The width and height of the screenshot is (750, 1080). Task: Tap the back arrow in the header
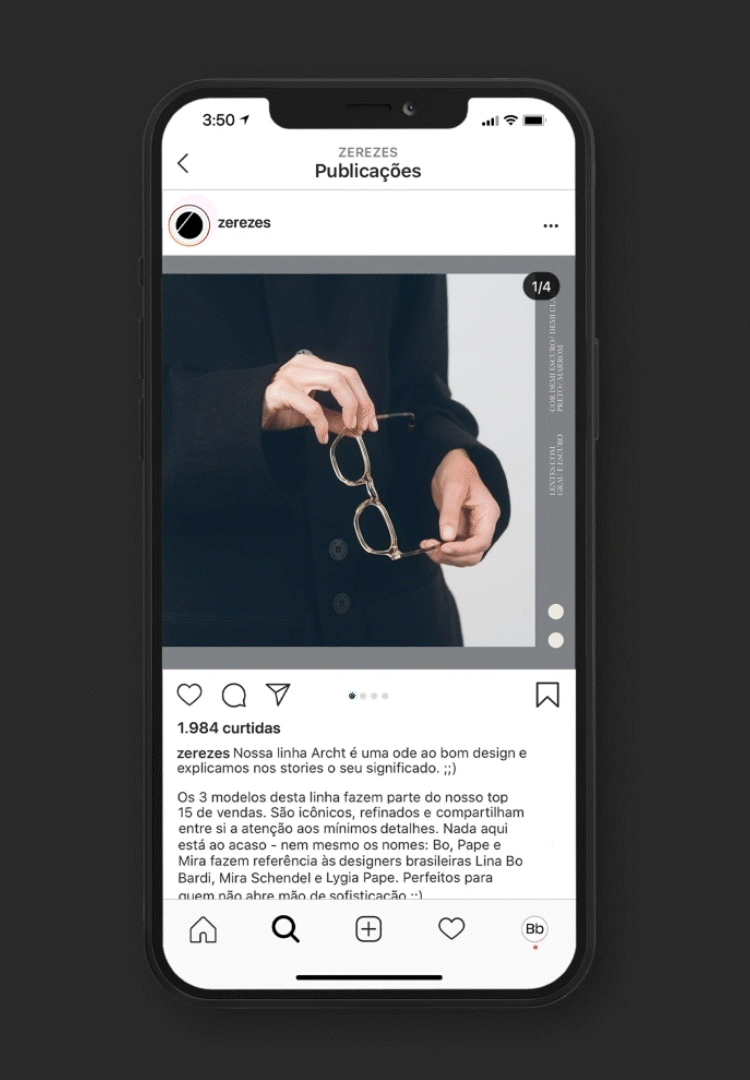(x=183, y=163)
